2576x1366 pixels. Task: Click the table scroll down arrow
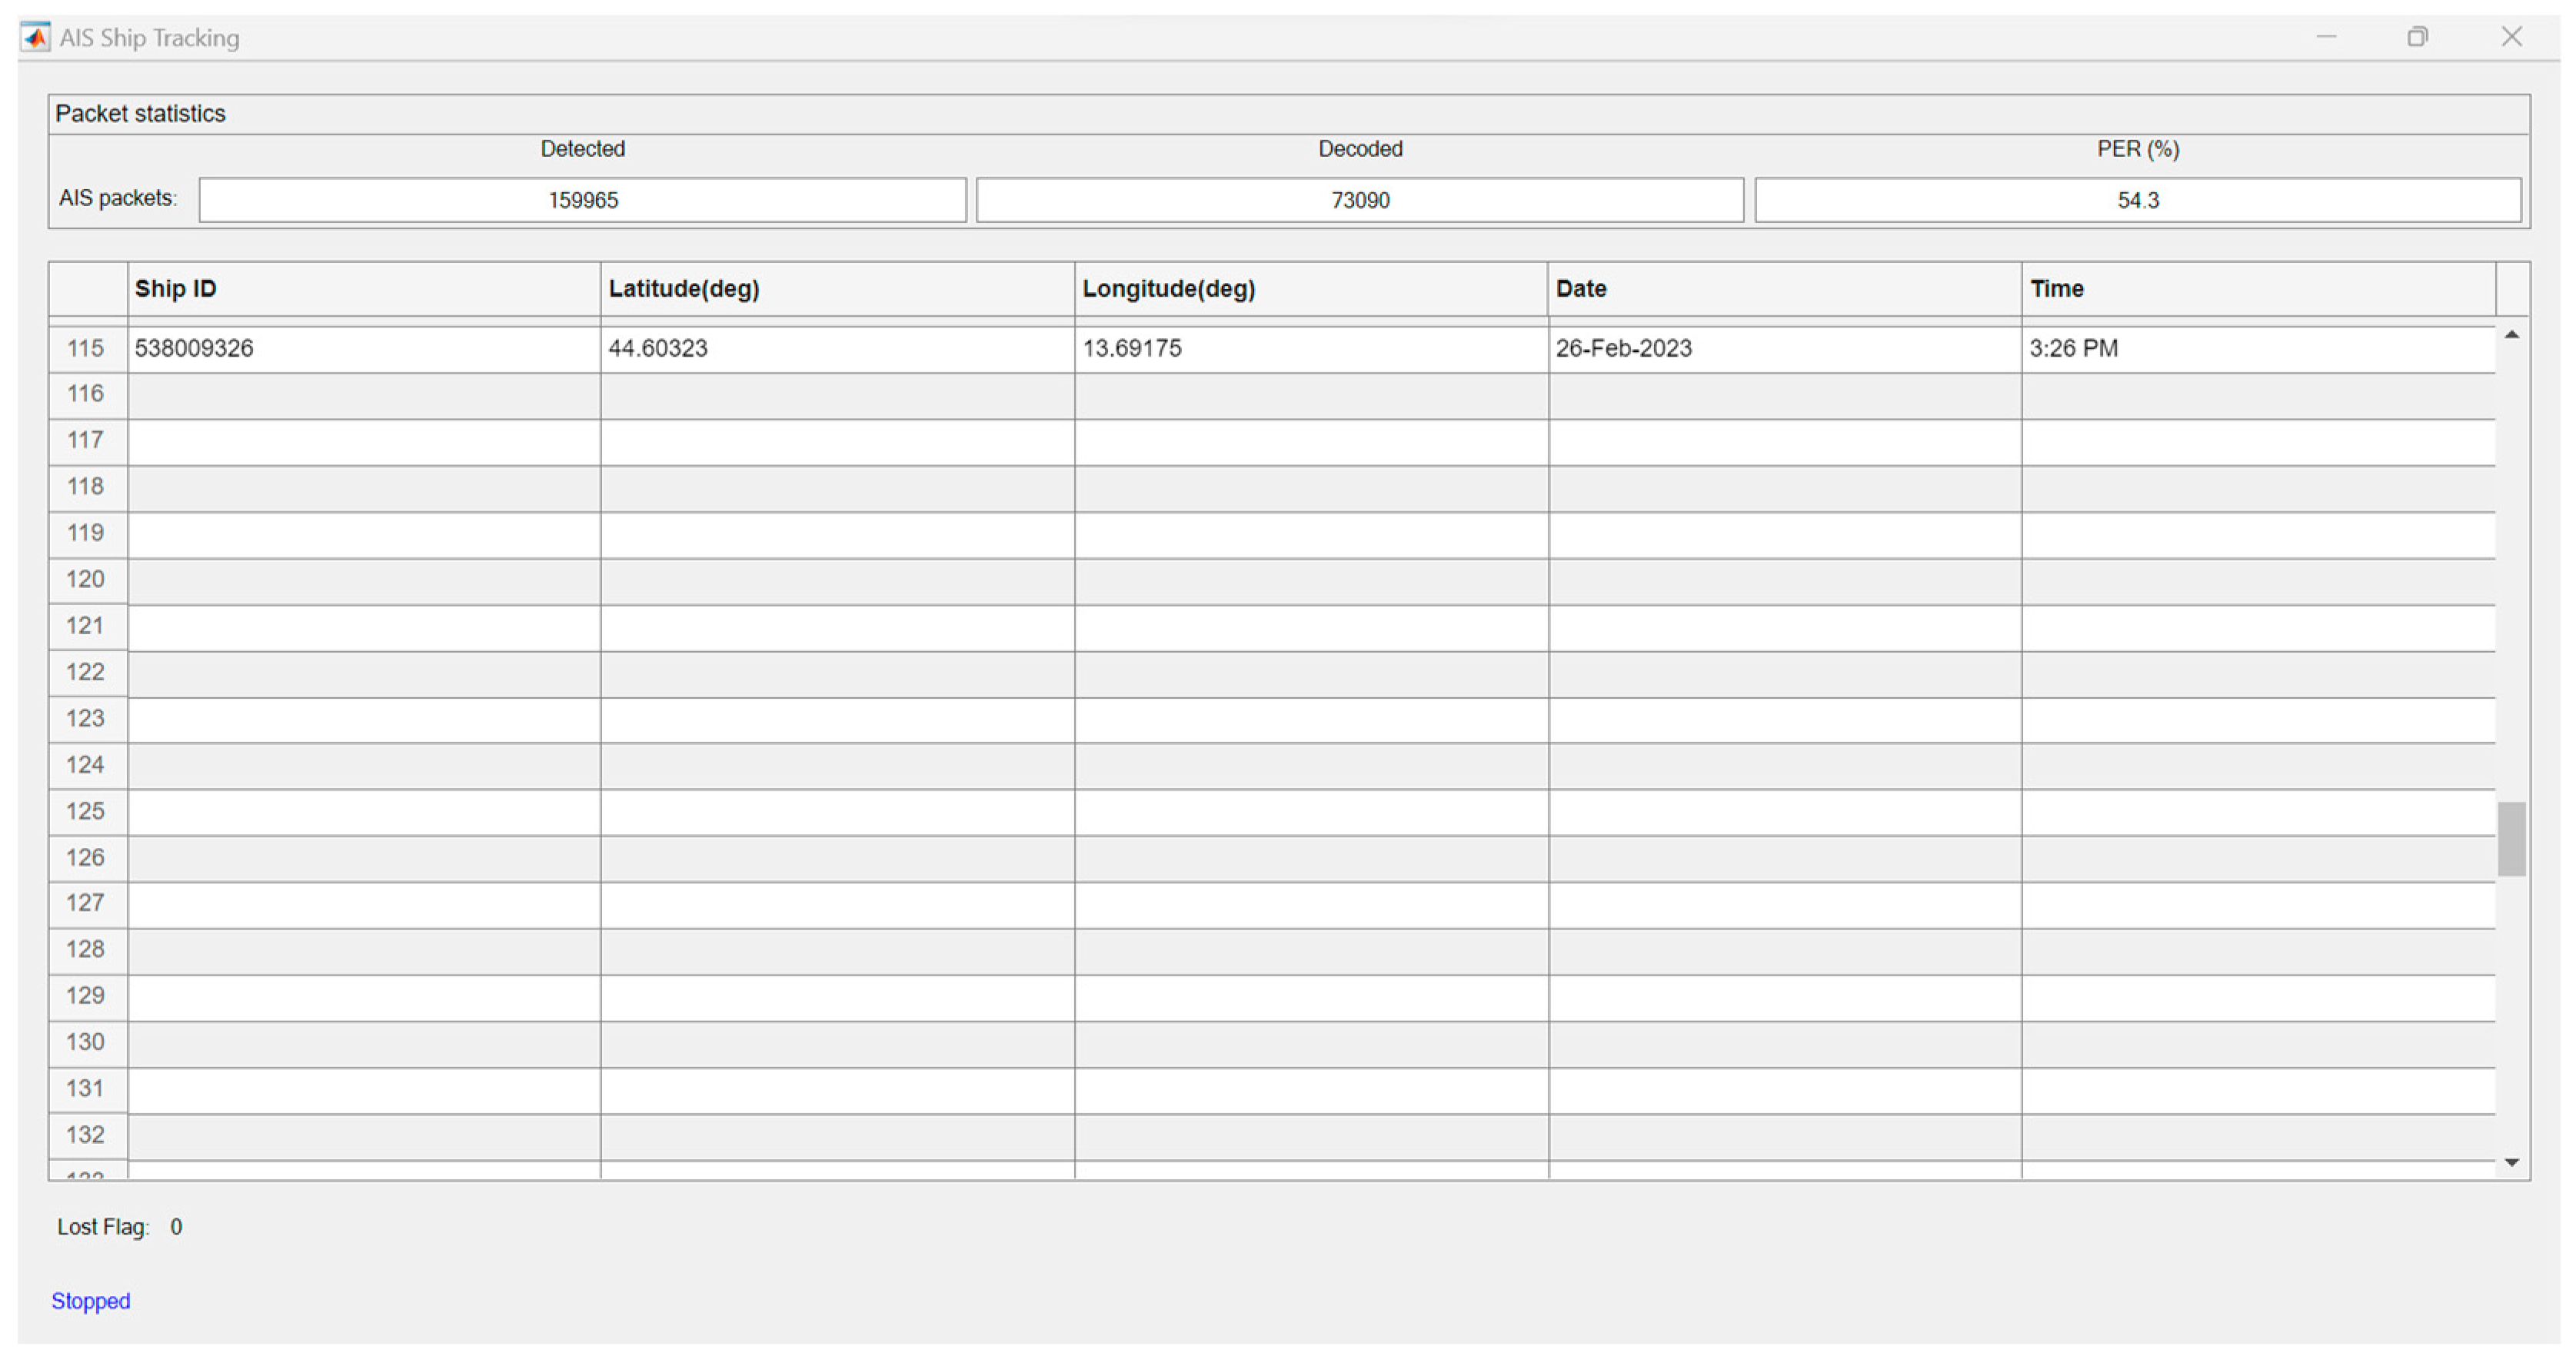point(2511,1162)
